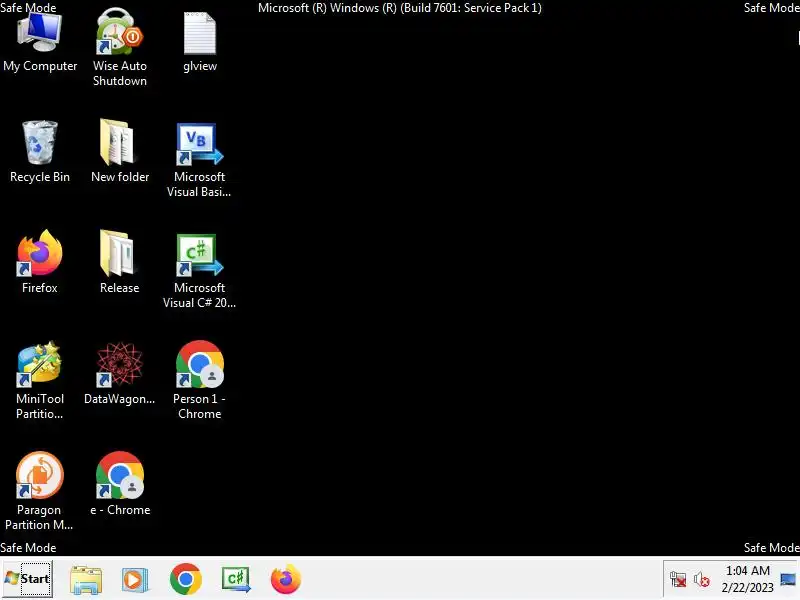Open the Start menu
This screenshot has height=600, width=800.
coord(27,579)
